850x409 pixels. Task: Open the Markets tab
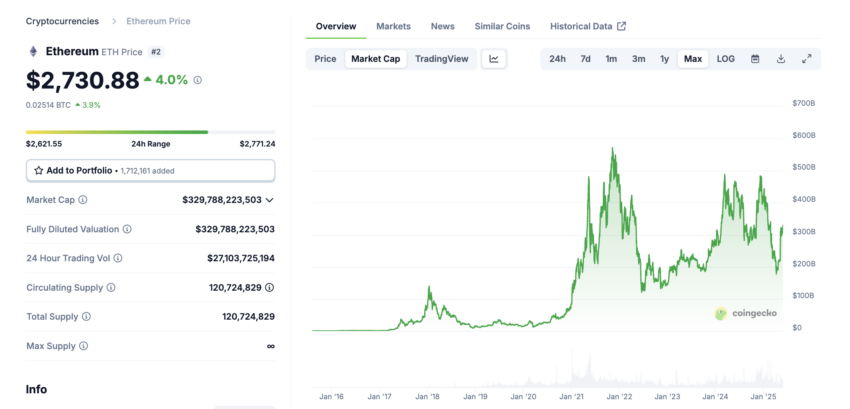coord(394,26)
